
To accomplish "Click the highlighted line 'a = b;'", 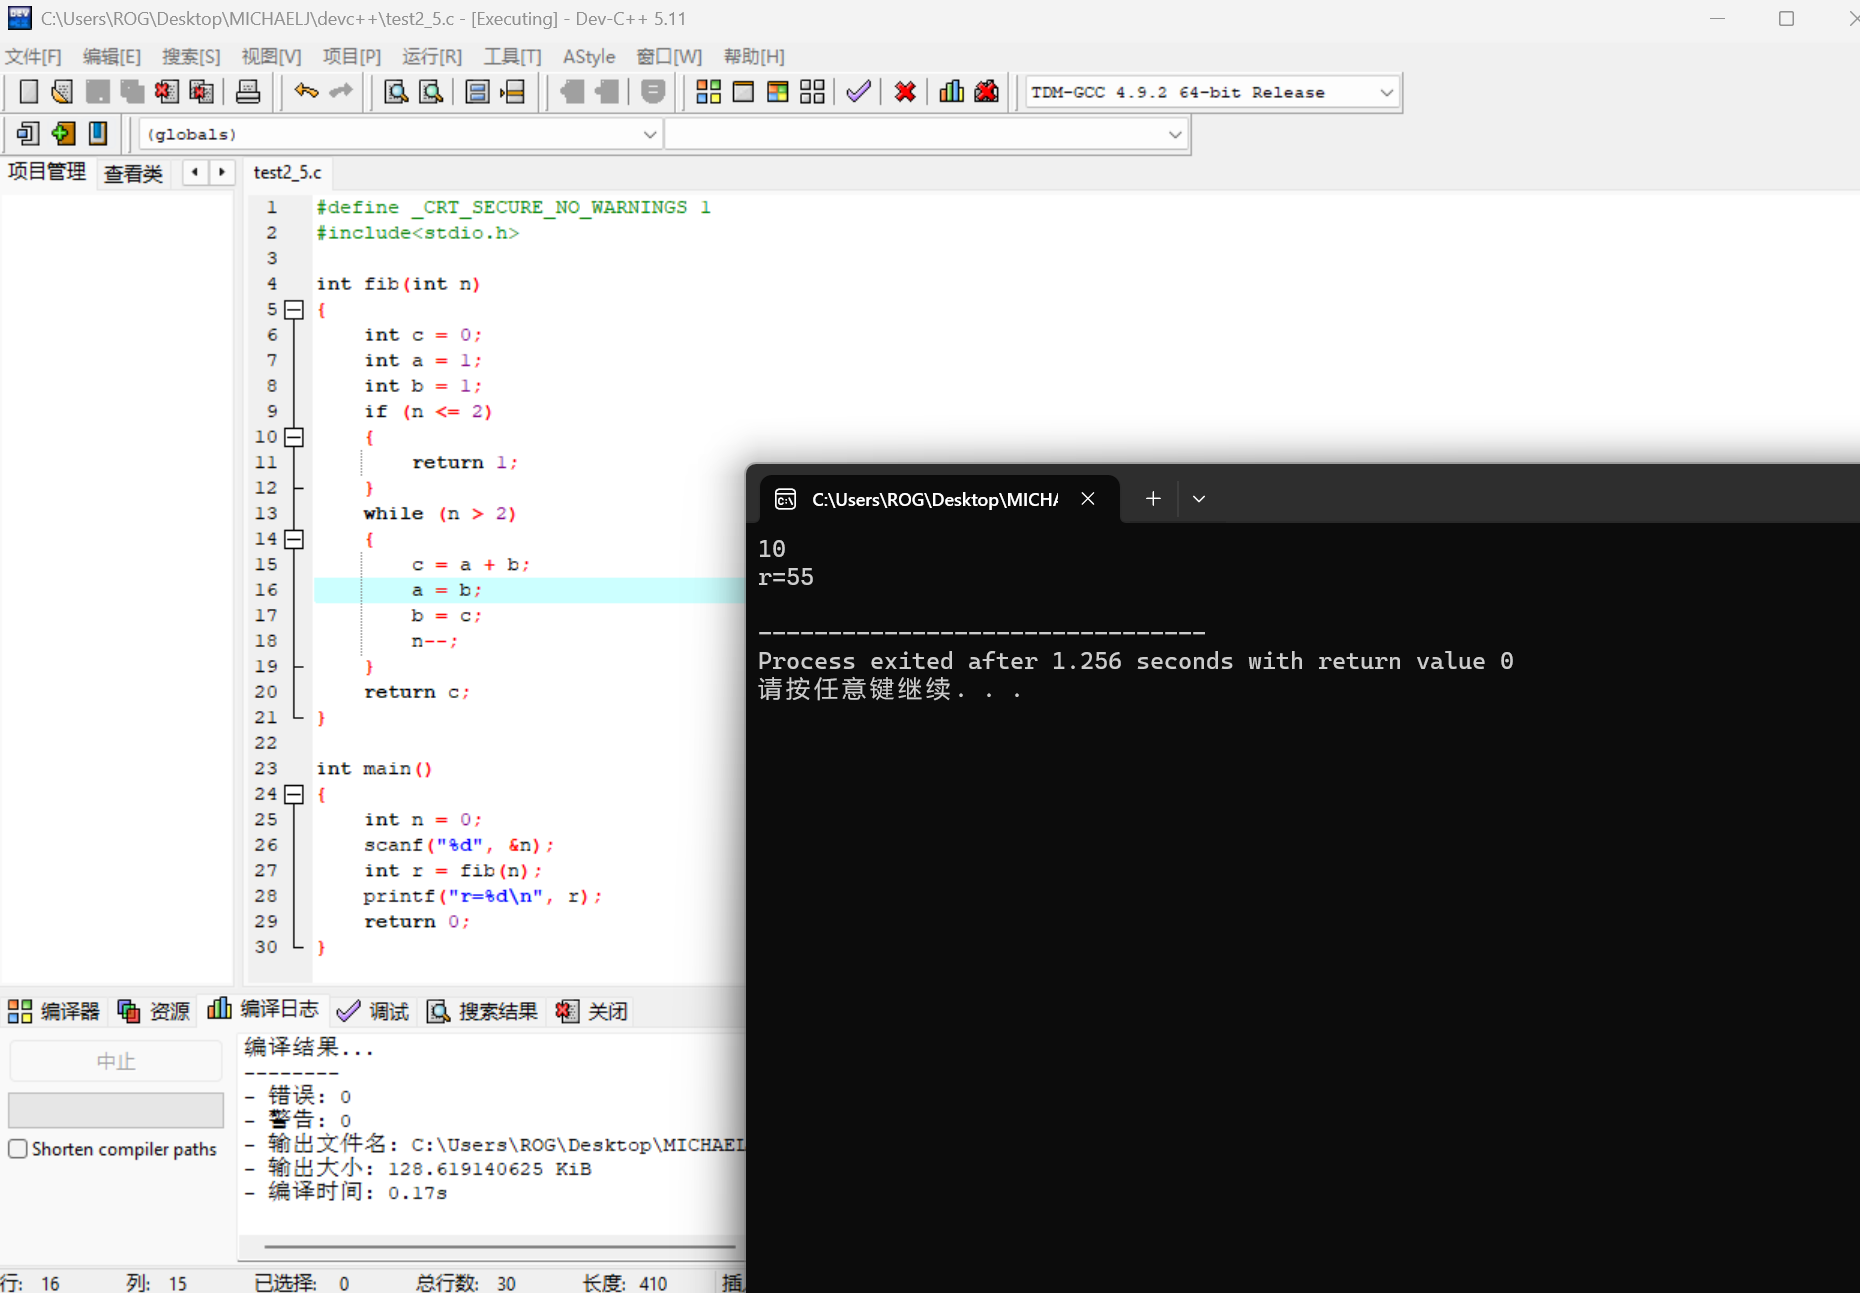I will pyautogui.click(x=446, y=590).
